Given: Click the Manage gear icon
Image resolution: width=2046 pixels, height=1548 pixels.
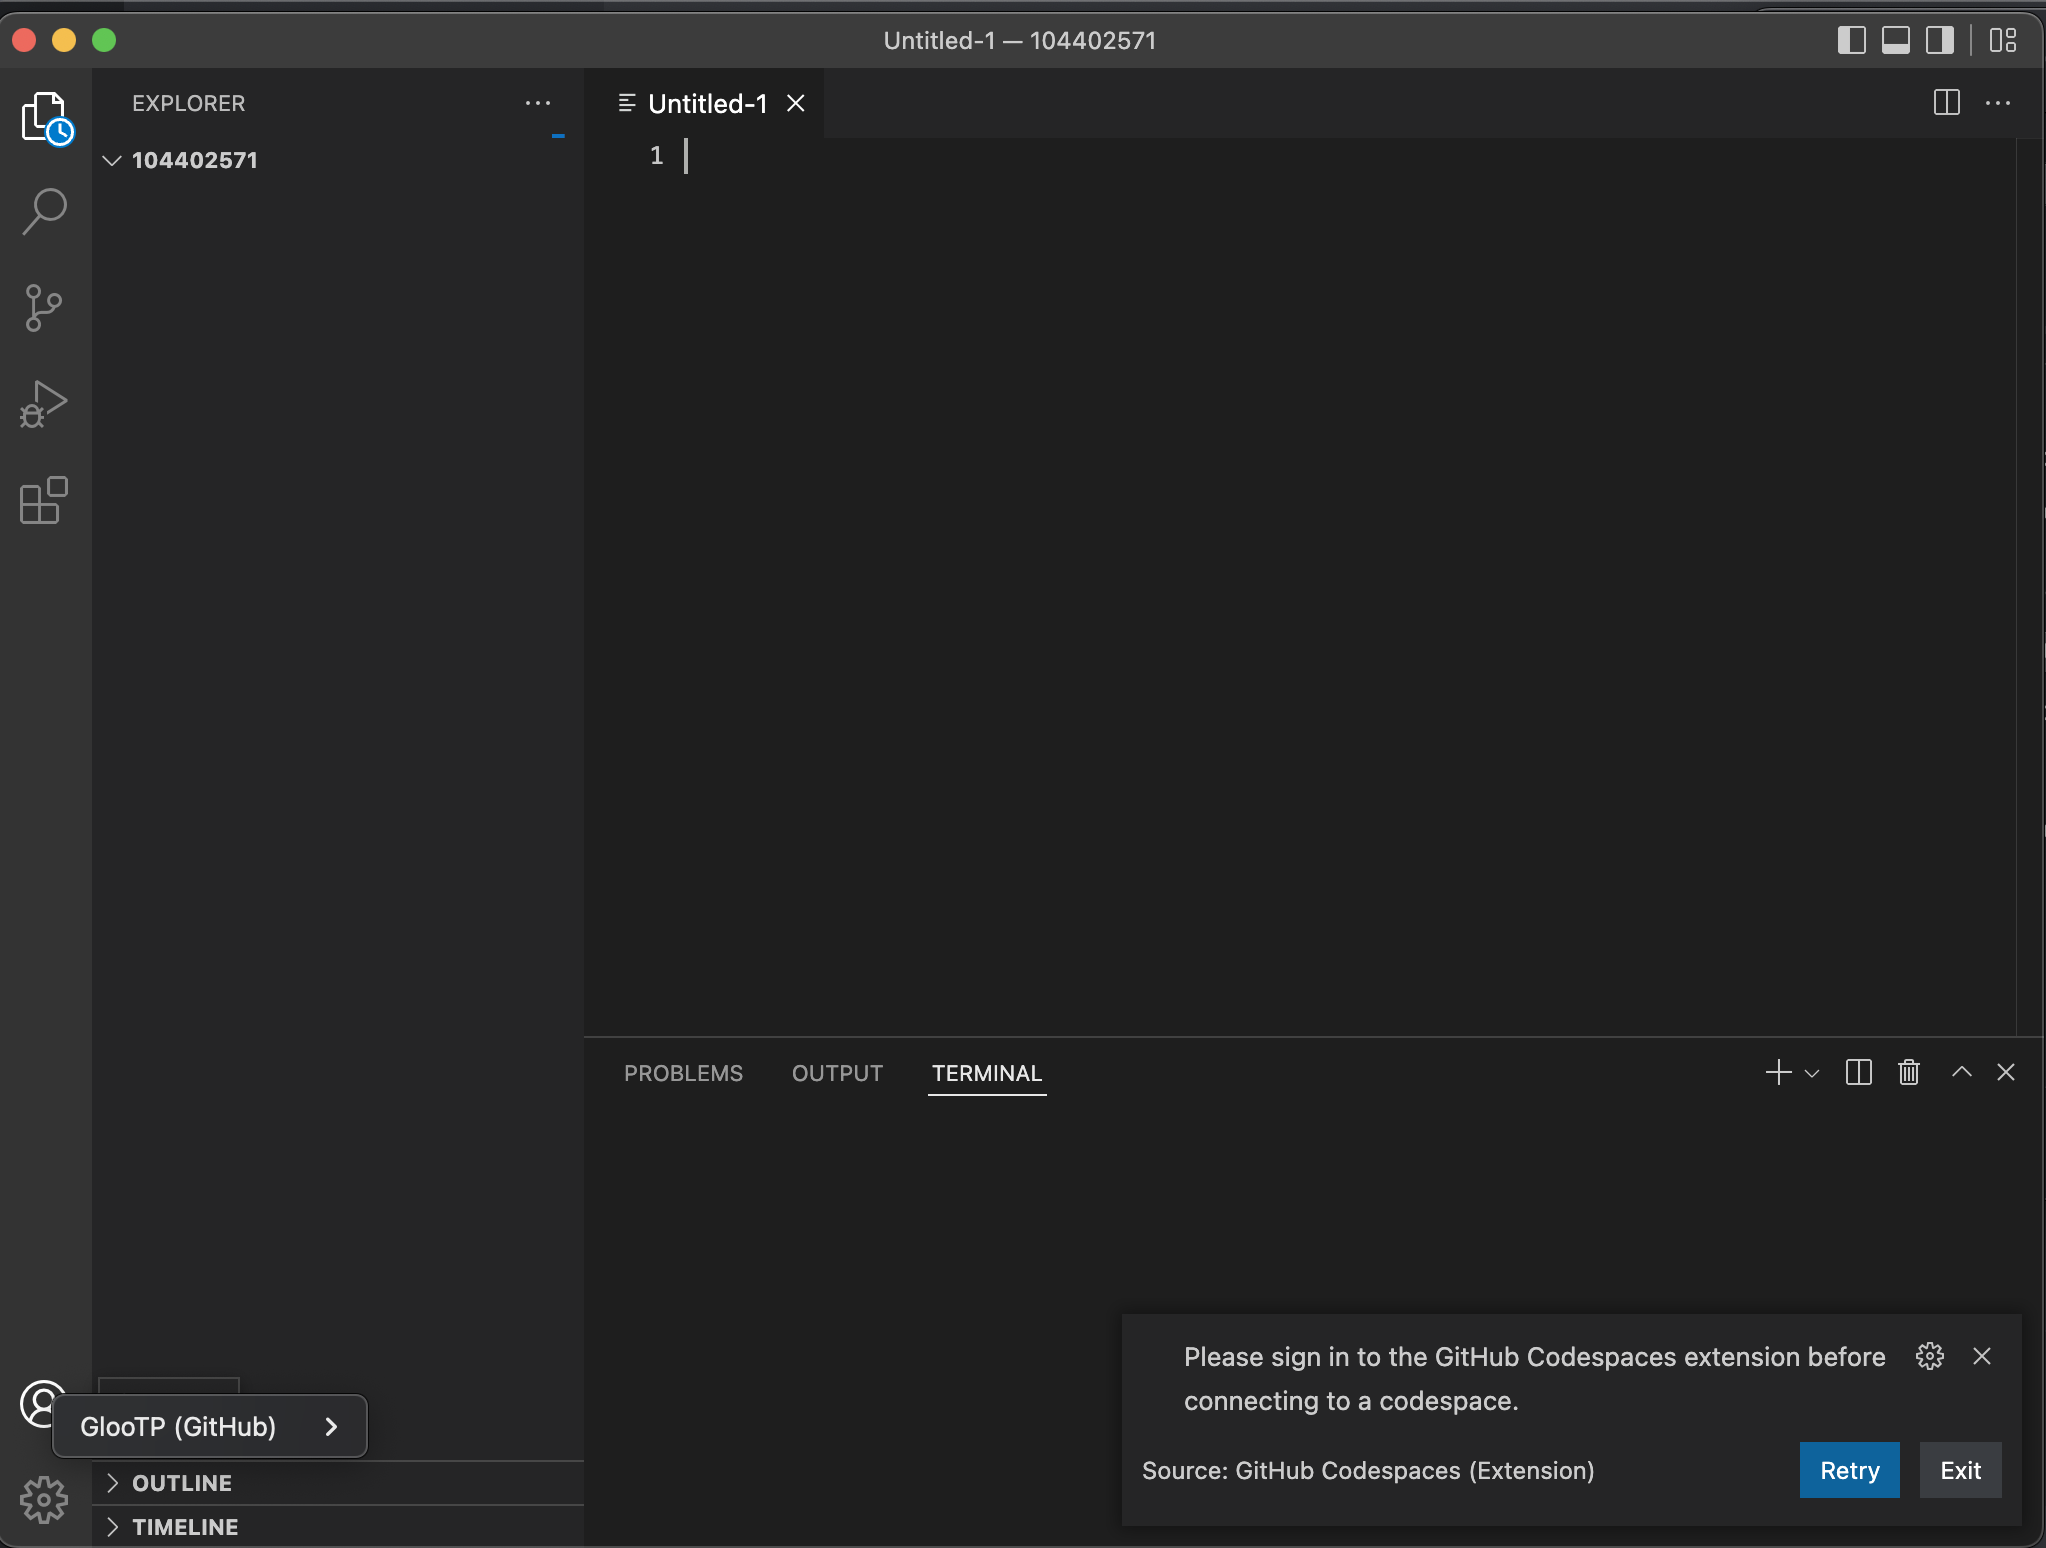Looking at the screenshot, I should coord(44,1499).
